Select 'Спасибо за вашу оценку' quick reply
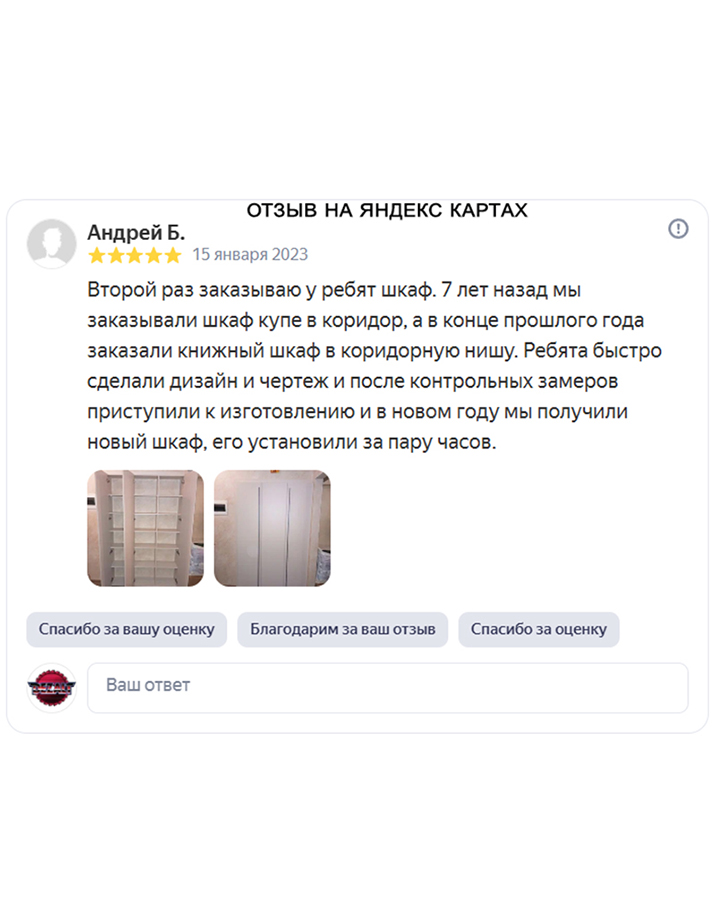Screen dimensions: 716x900 127,629
